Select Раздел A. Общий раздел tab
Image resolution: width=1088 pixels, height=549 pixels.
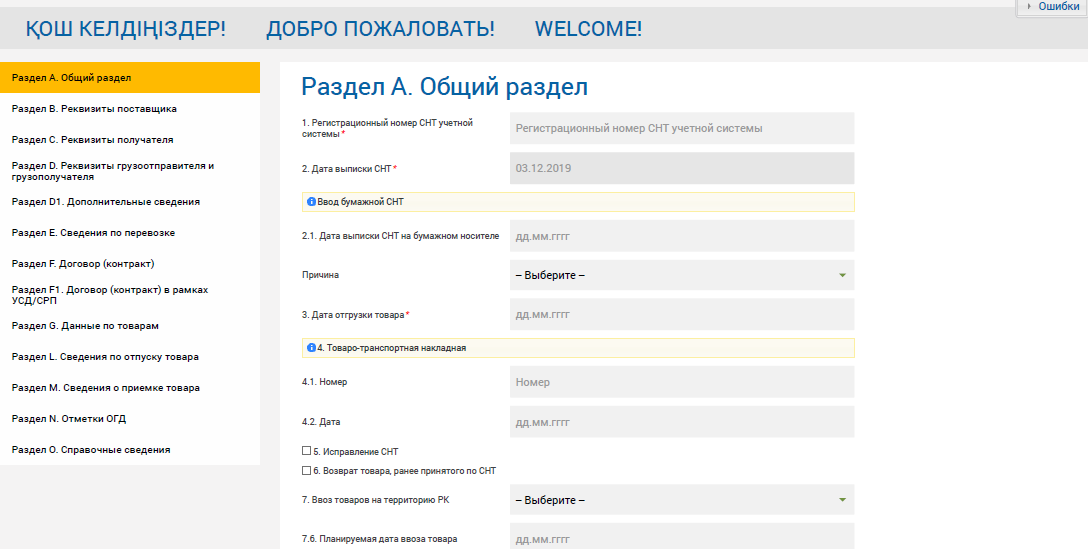(x=130, y=77)
